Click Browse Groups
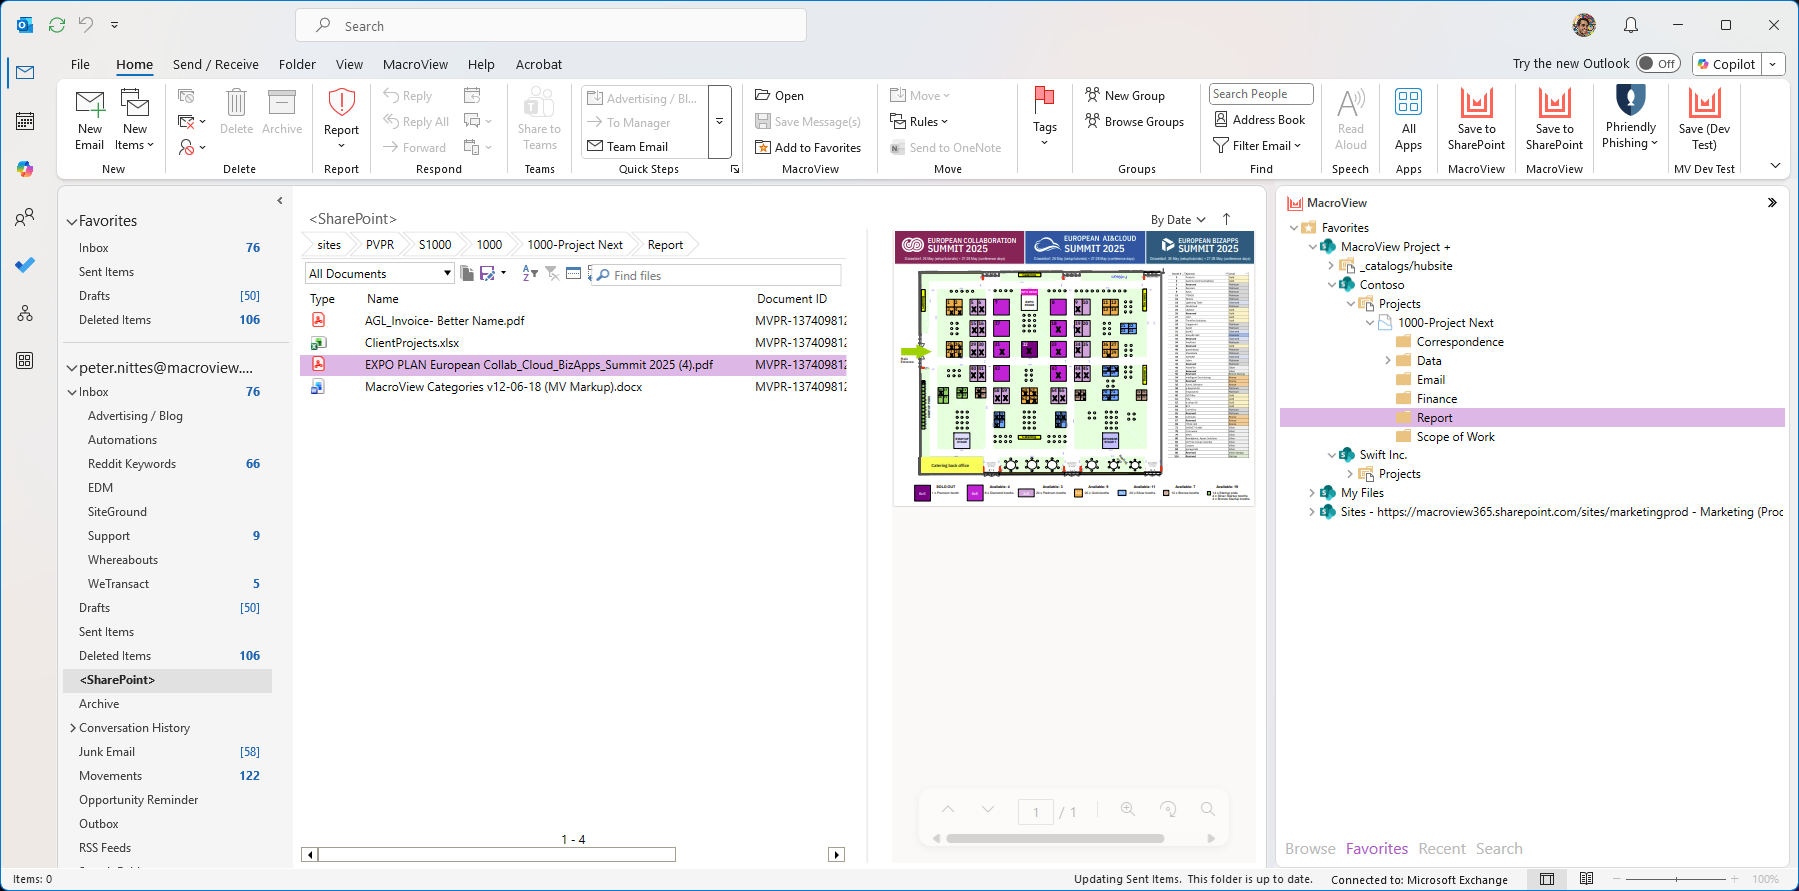This screenshot has width=1799, height=891. (x=1135, y=121)
